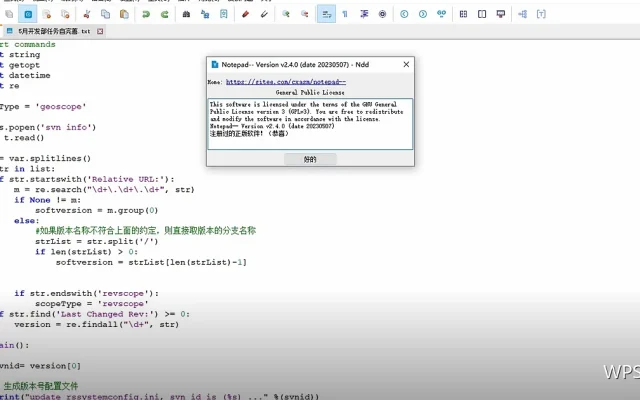Click the round target icon in toolbar
Viewport: 640px width, 400px height.
tap(382, 14)
